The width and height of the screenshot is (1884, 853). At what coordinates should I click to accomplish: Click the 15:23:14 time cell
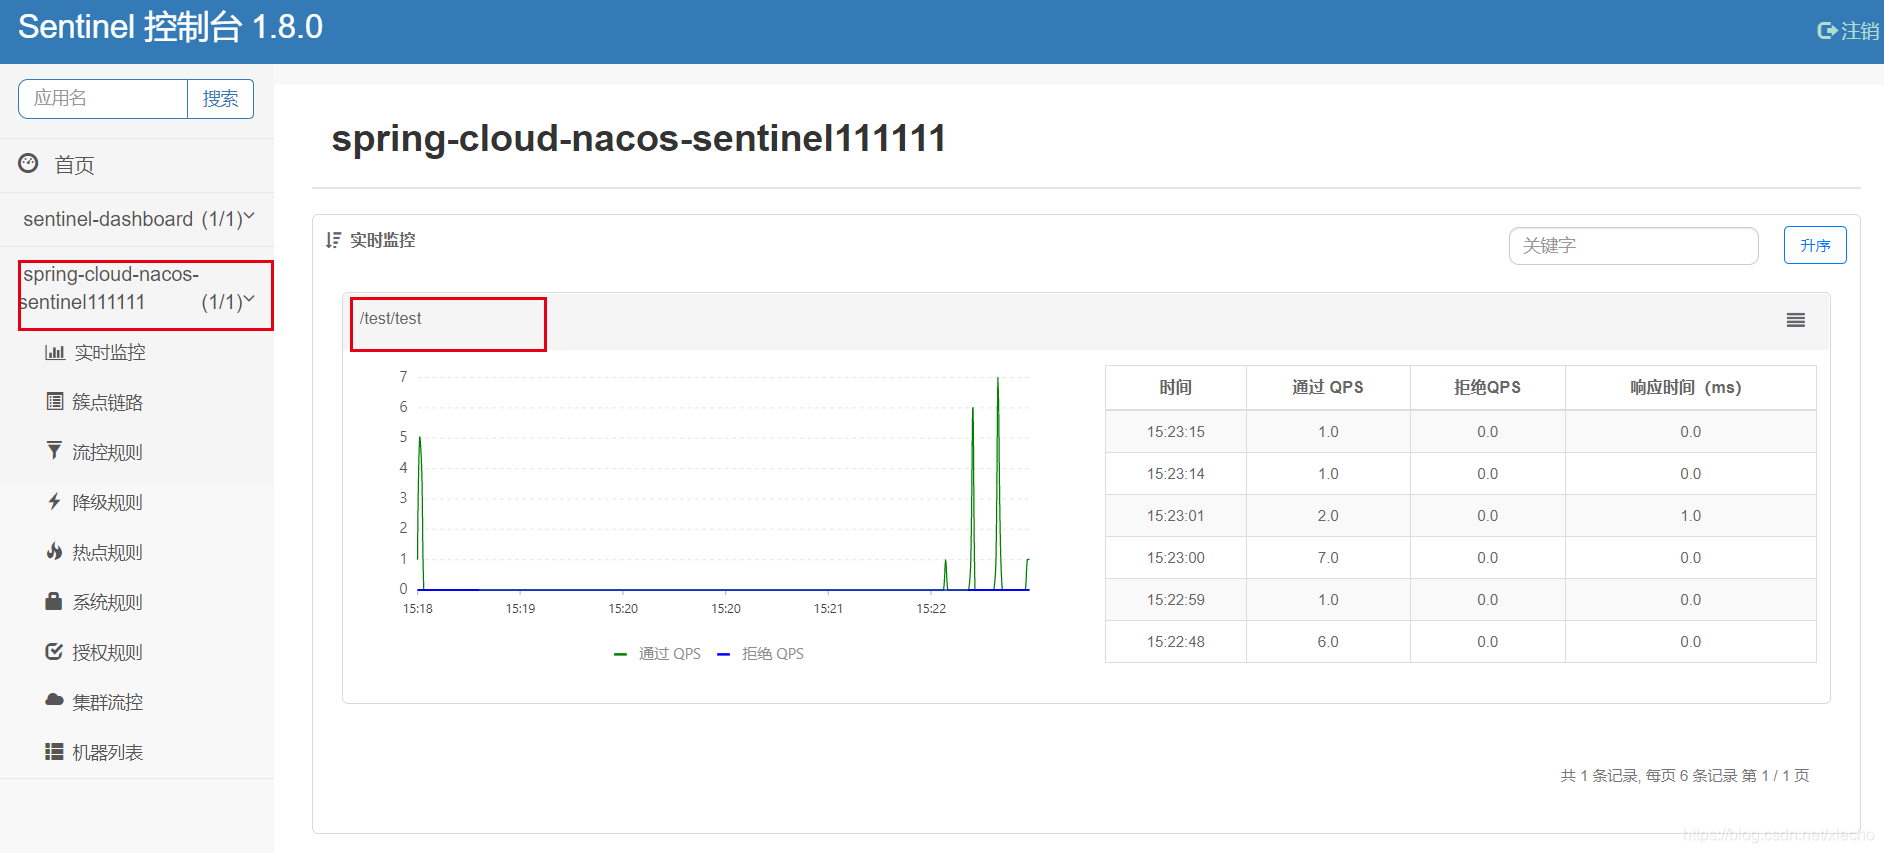1176,474
